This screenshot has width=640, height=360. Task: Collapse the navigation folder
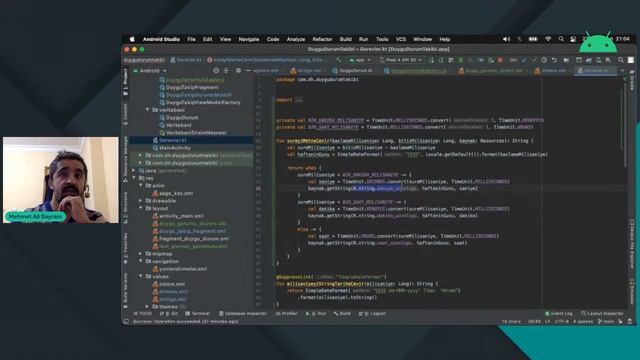(x=140, y=261)
